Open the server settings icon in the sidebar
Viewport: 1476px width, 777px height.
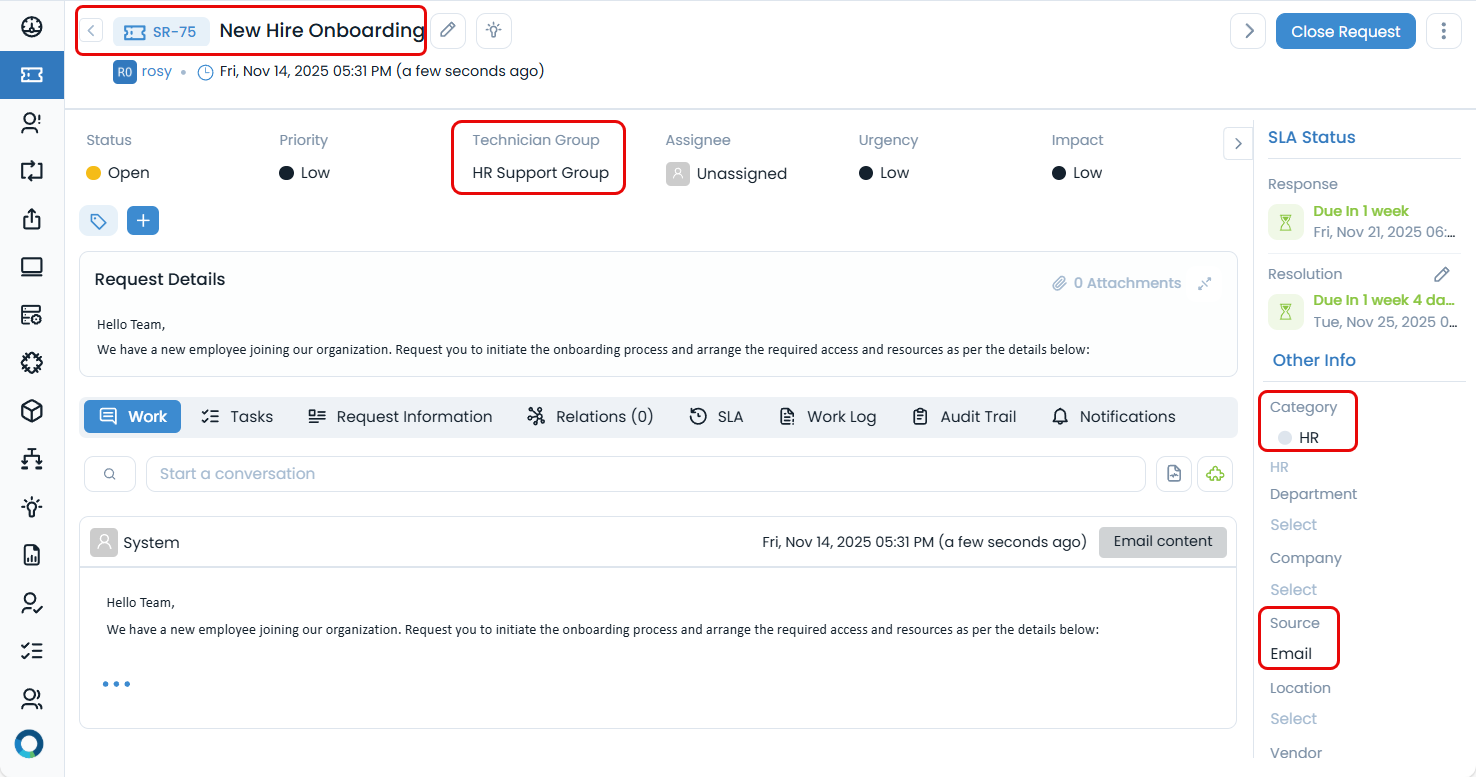pos(32,315)
